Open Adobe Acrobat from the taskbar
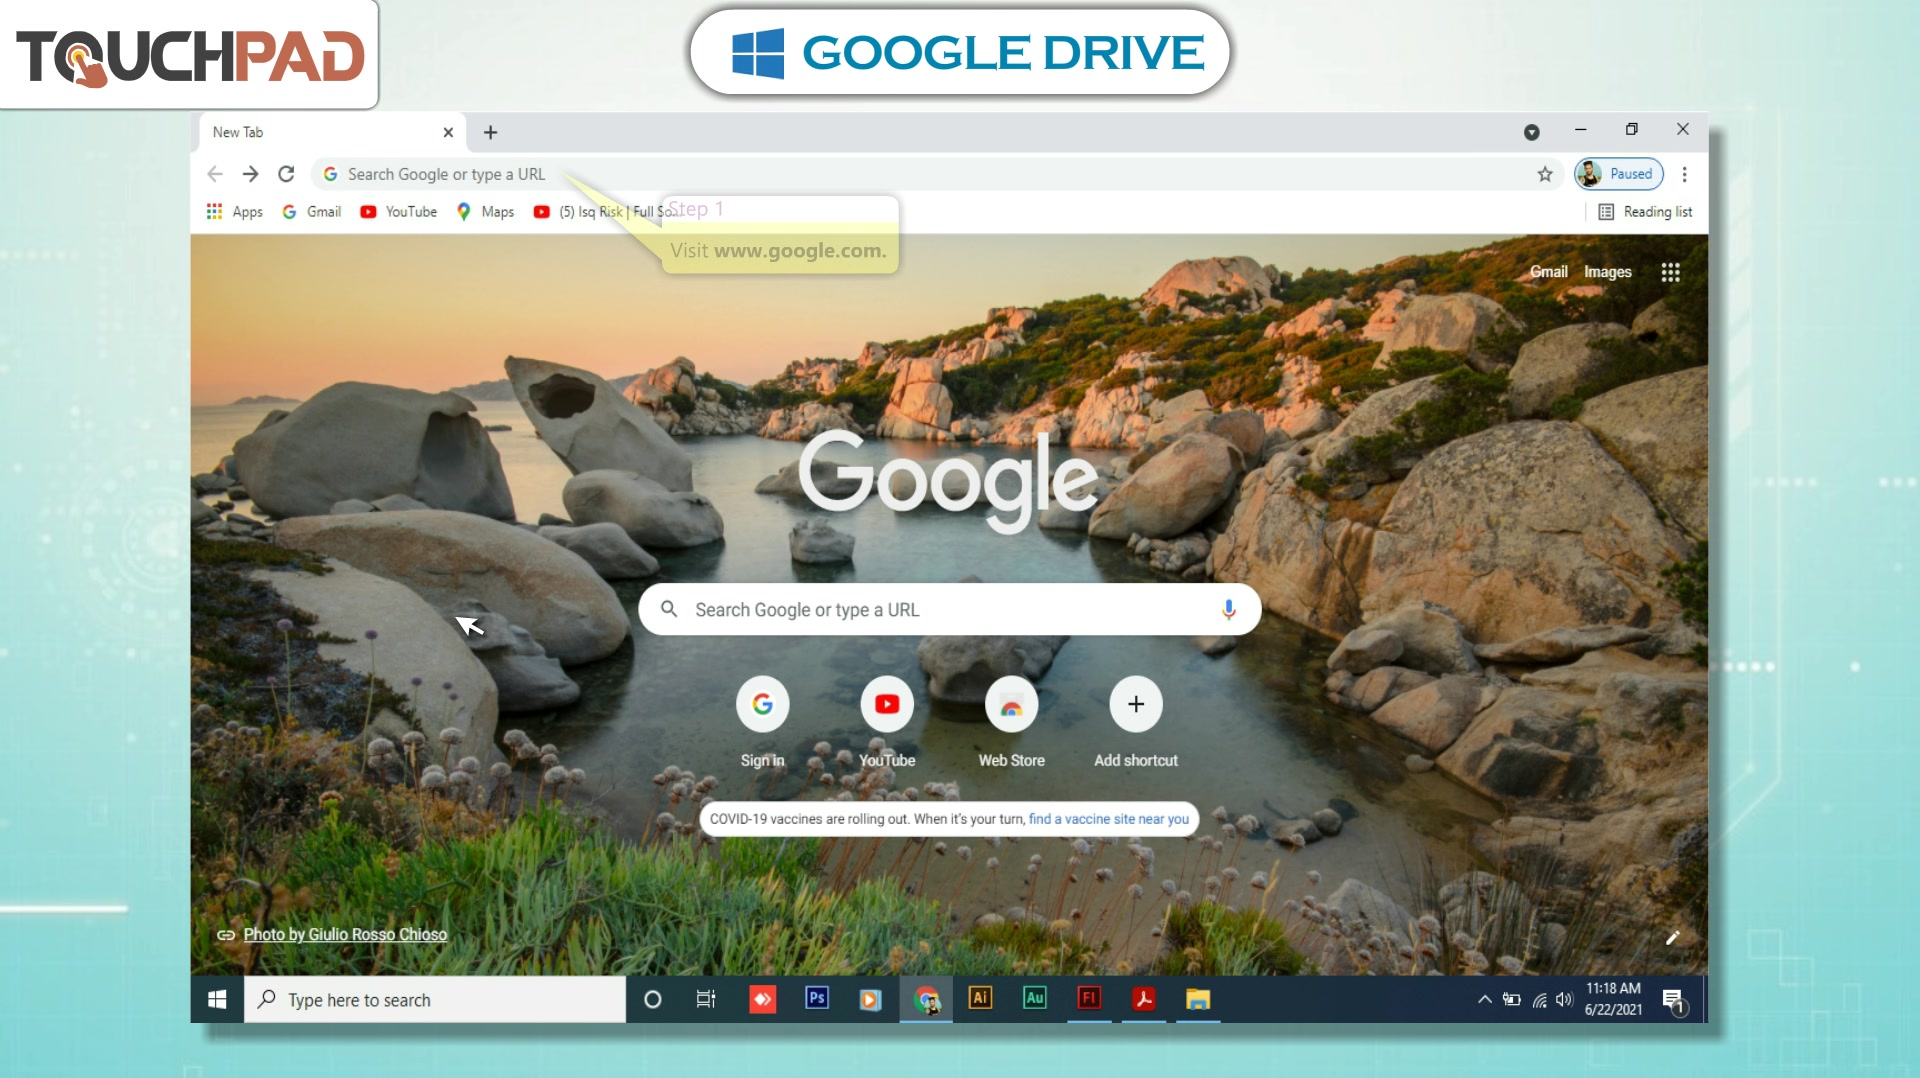 [x=1144, y=999]
